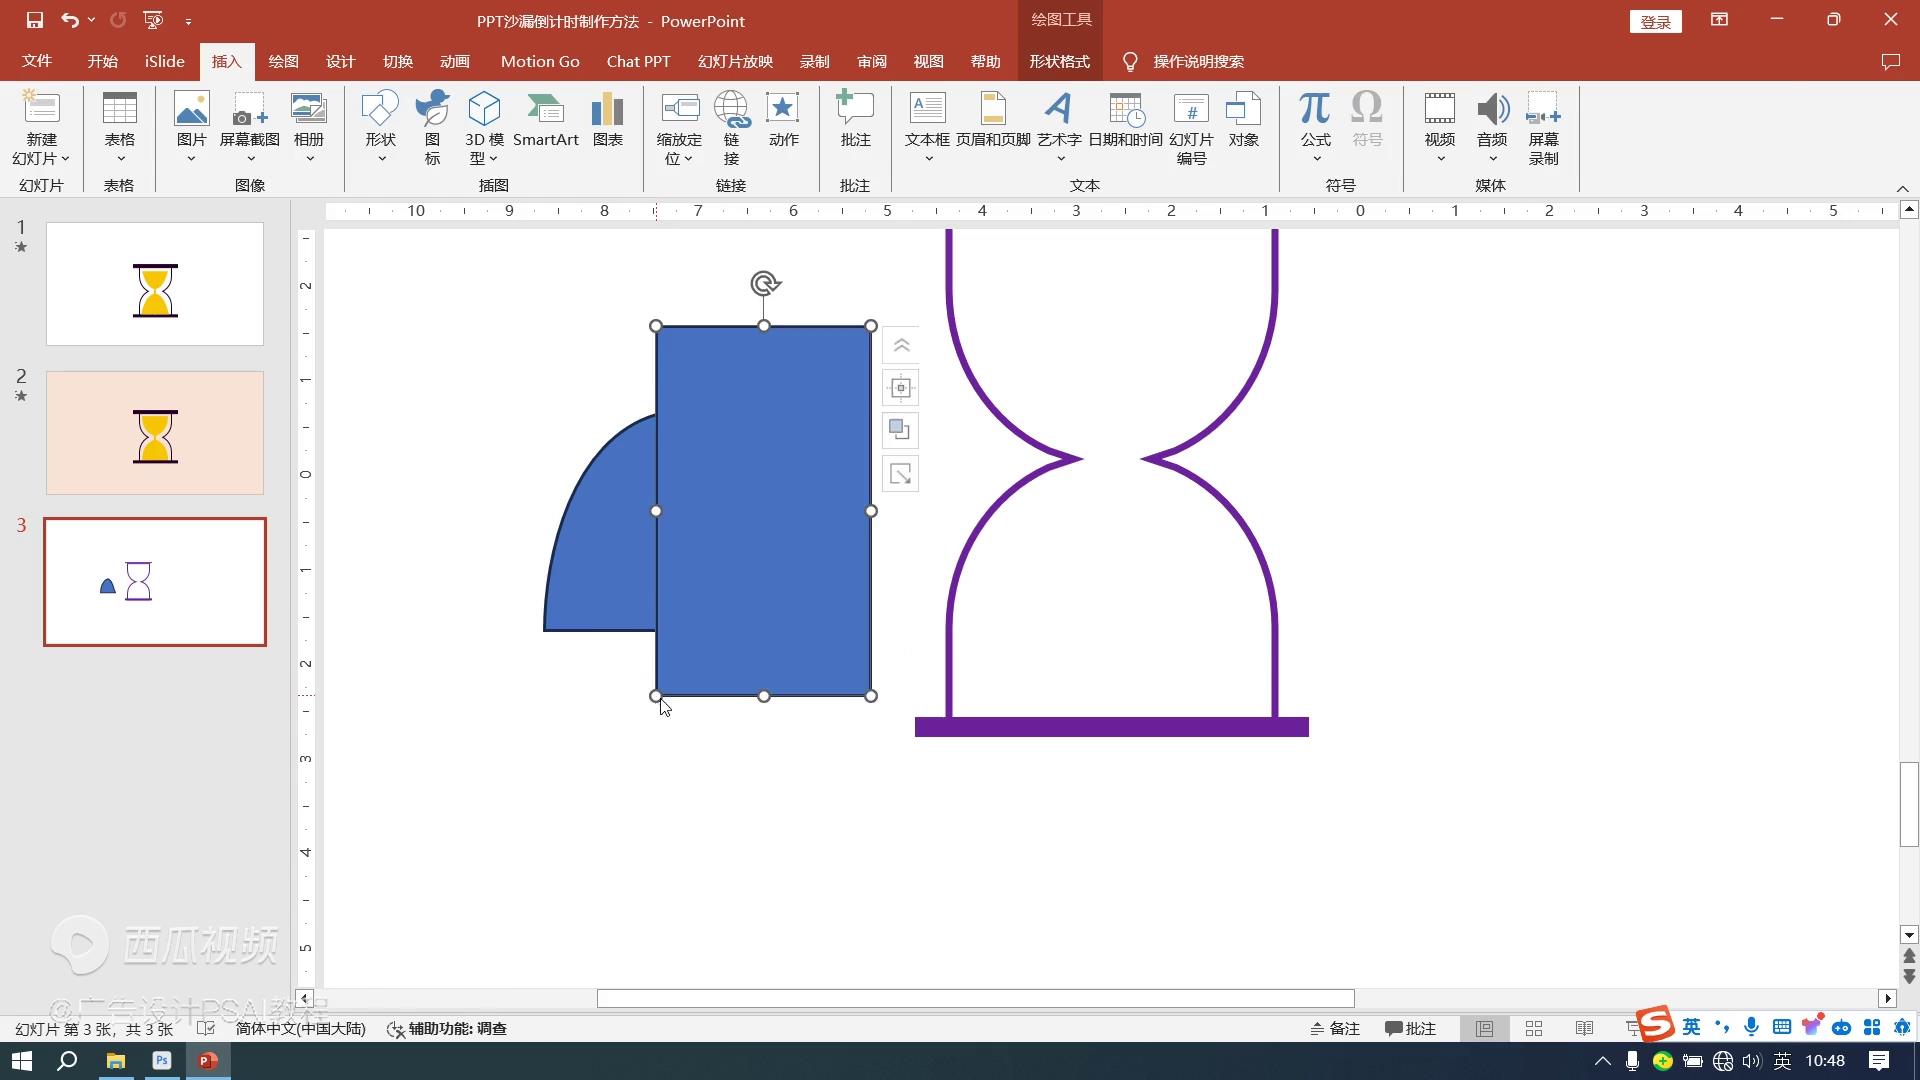Expand the Video (视频) dropdown arrow
Viewport: 1920px width, 1080px height.
pyautogui.click(x=1440, y=159)
